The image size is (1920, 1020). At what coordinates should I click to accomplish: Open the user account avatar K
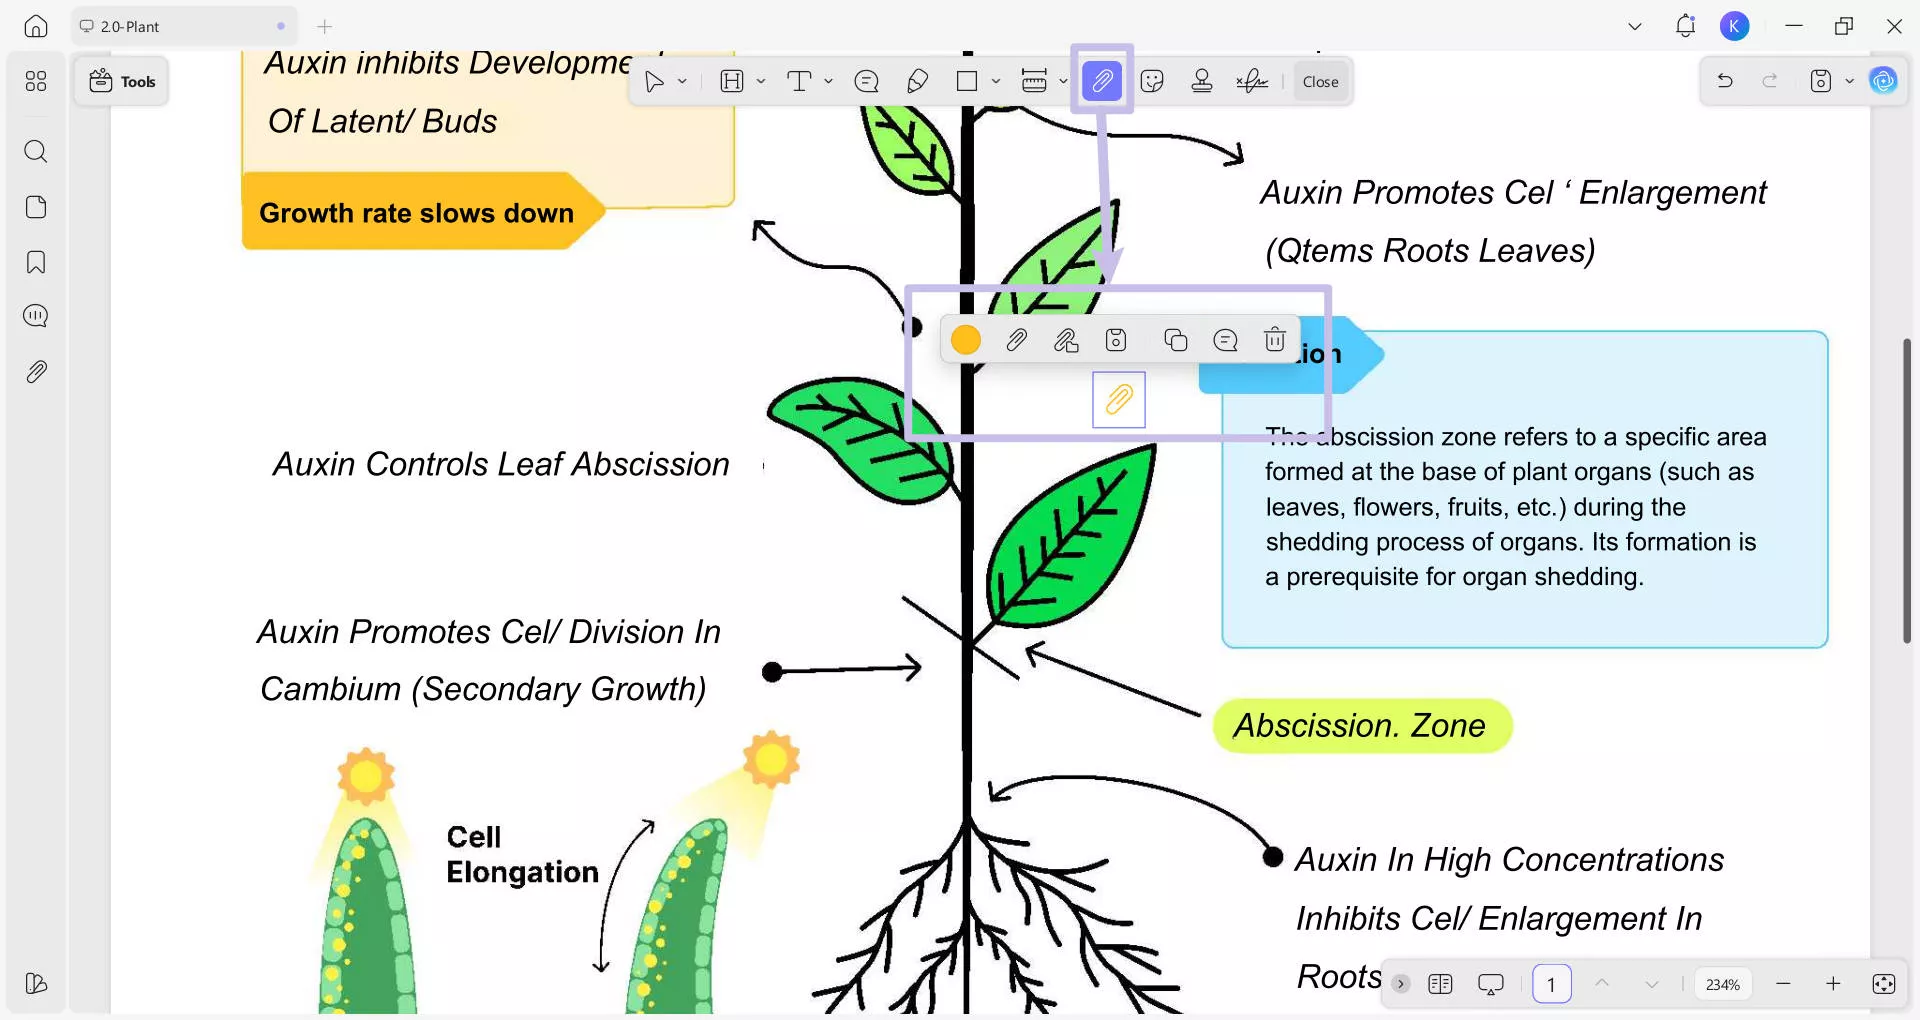[1735, 27]
